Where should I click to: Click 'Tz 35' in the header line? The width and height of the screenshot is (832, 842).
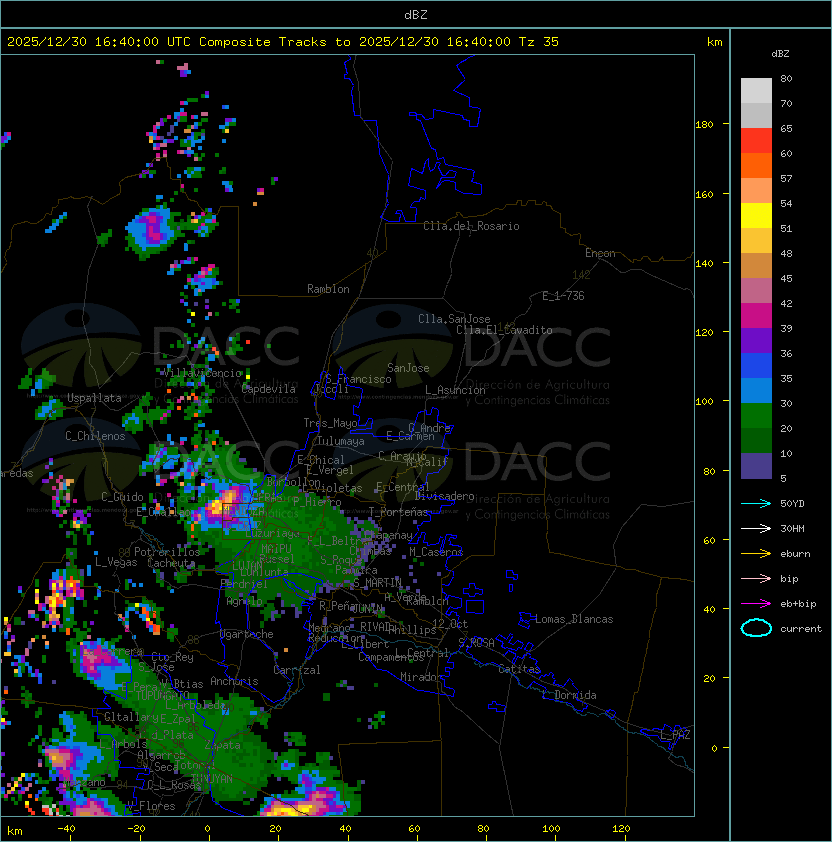click(x=539, y=42)
